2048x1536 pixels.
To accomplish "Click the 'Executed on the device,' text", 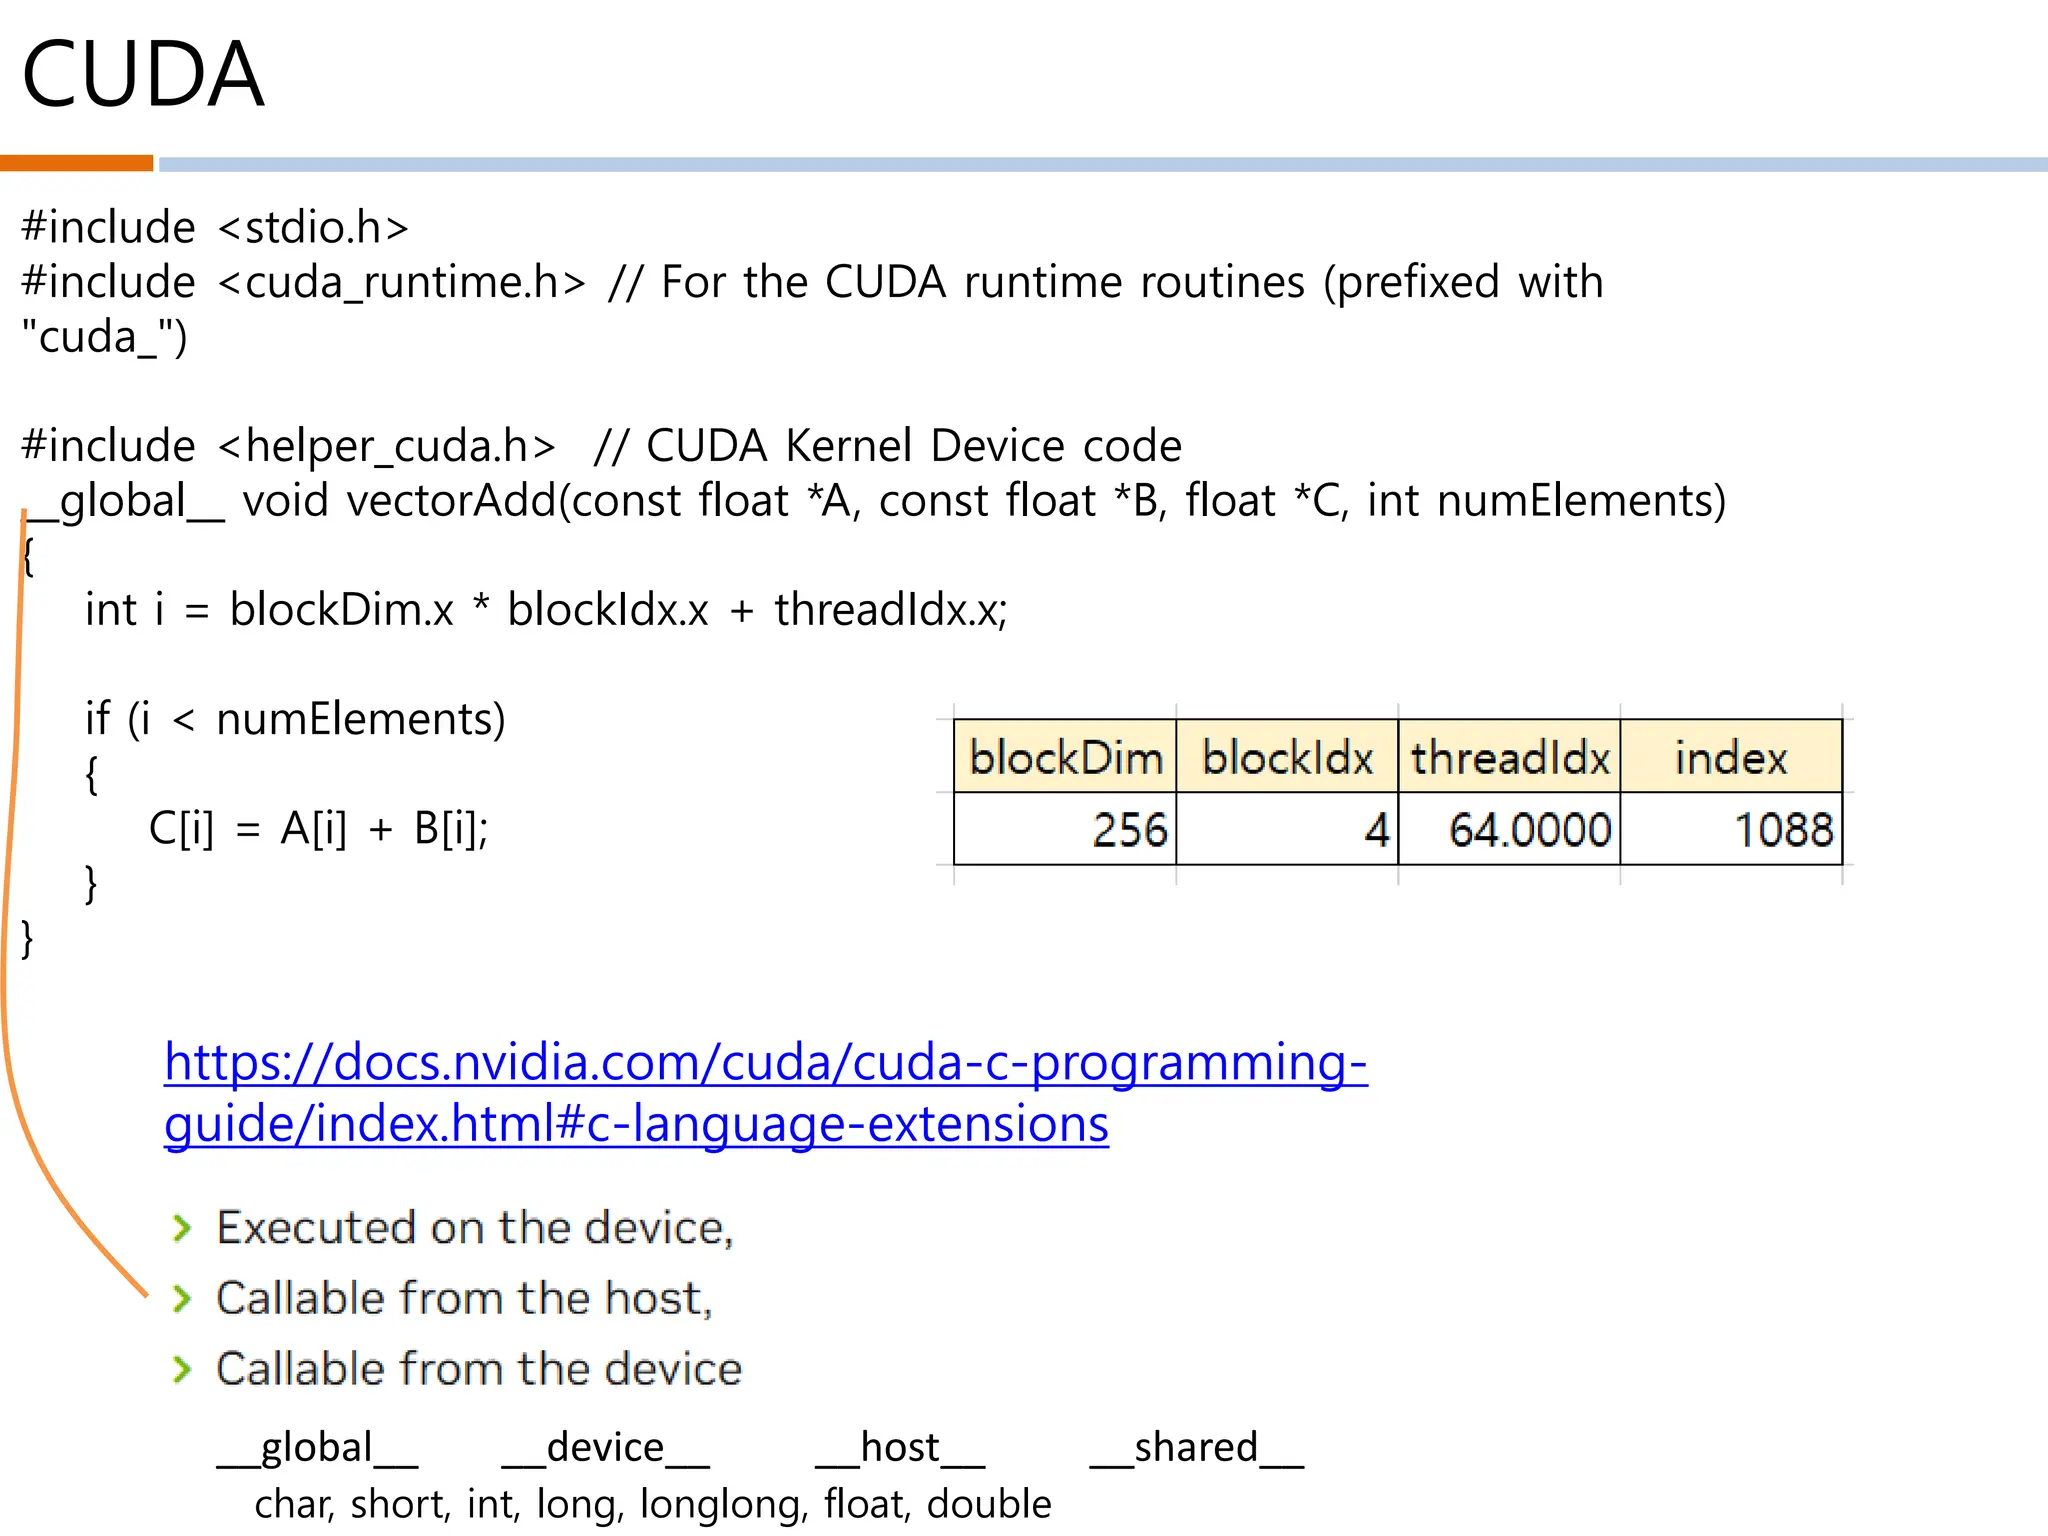I will click(475, 1228).
